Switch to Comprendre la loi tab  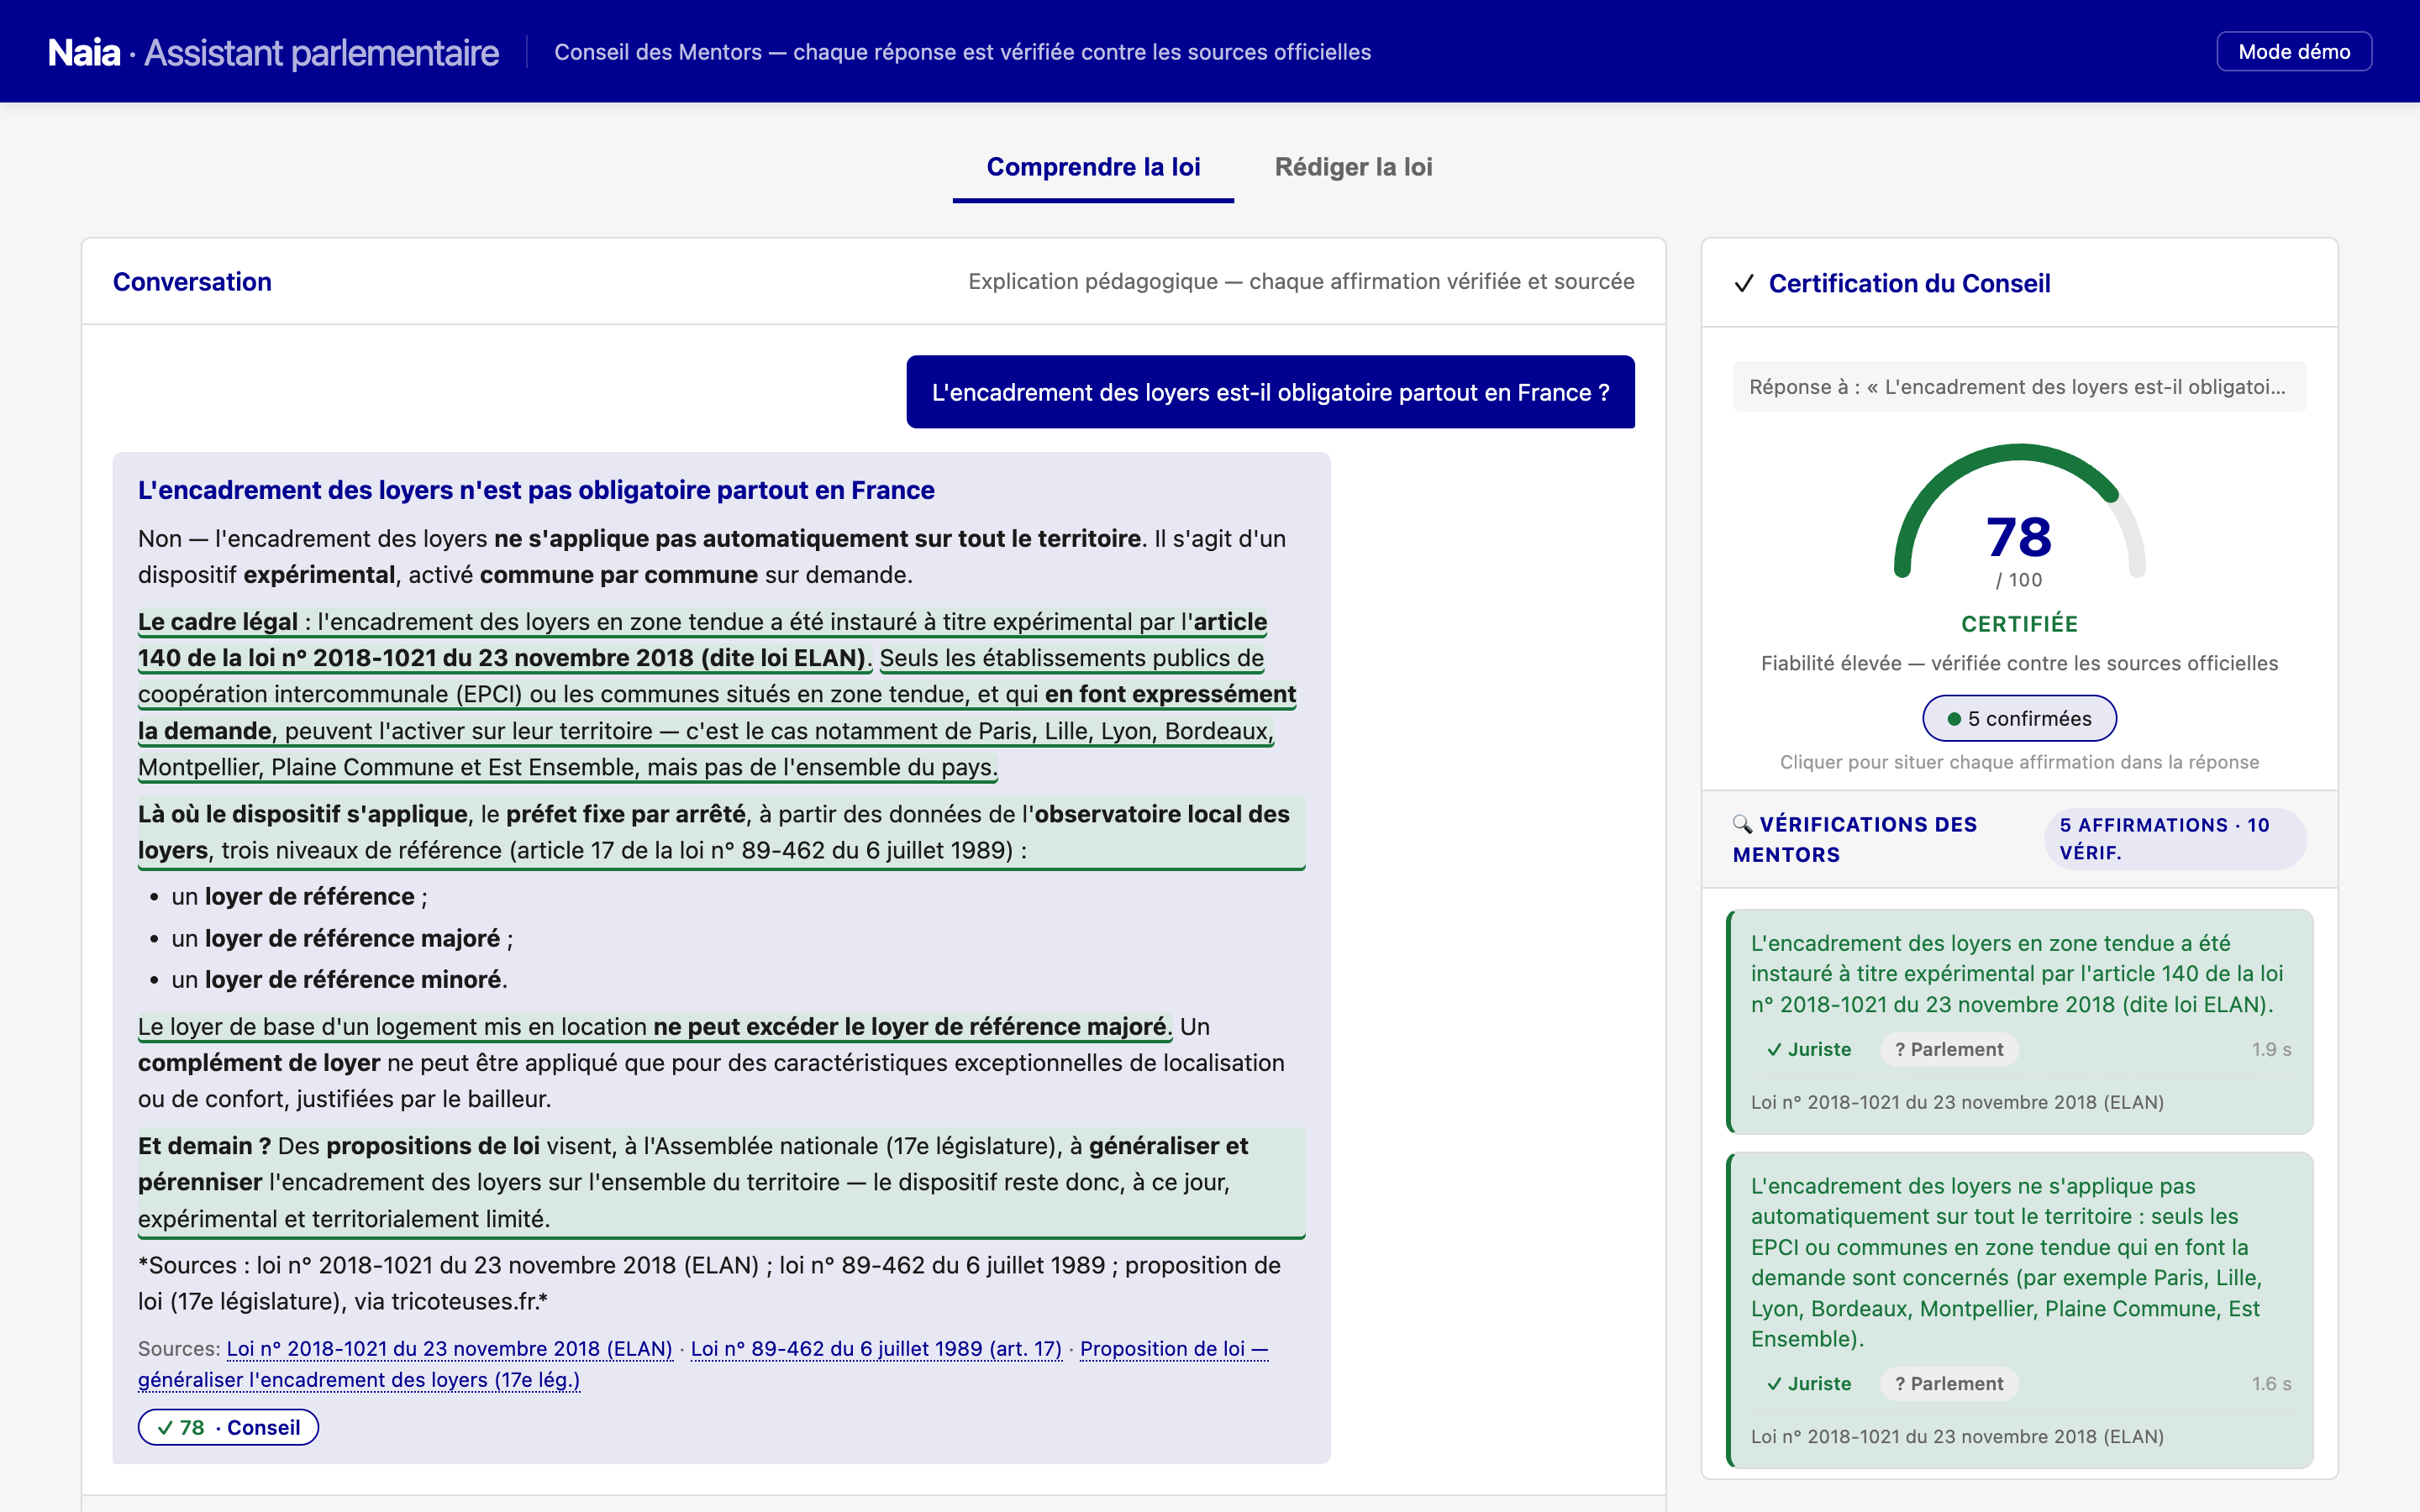[x=1093, y=167]
